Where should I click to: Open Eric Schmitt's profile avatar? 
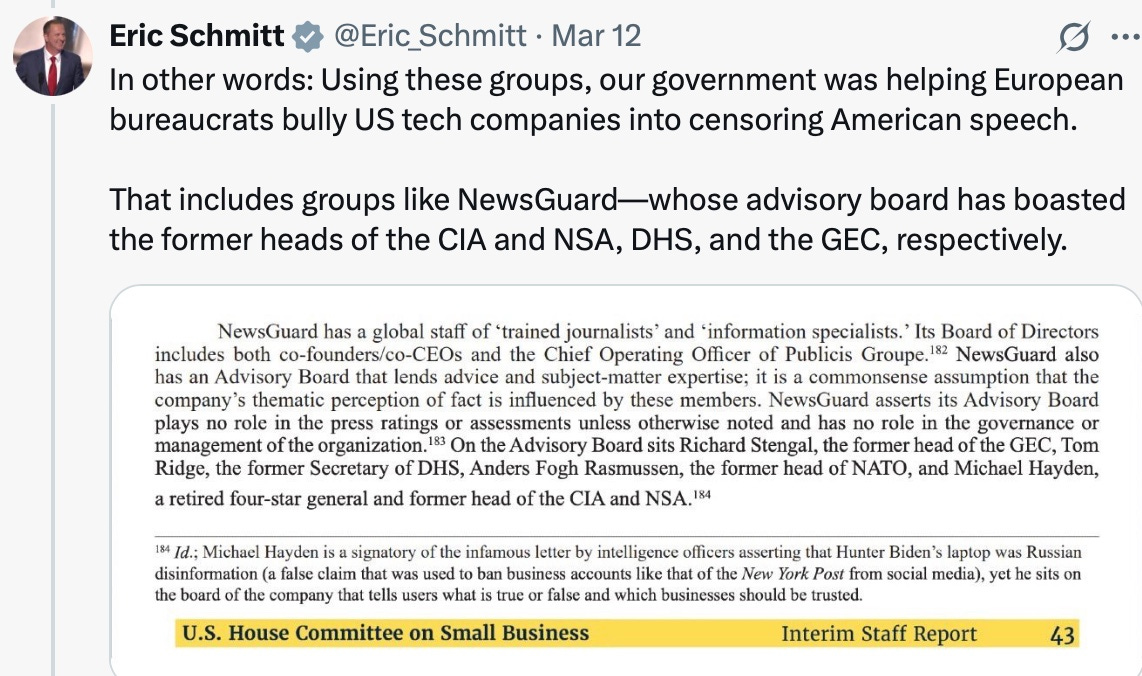[x=52, y=57]
